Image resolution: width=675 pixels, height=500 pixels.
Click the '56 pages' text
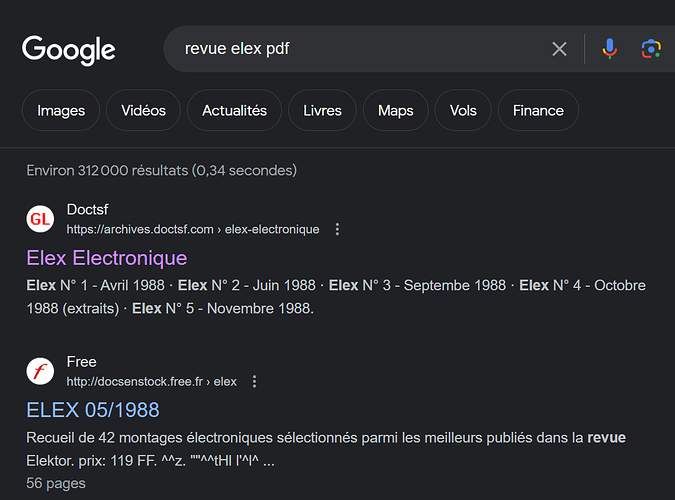click(x=56, y=483)
